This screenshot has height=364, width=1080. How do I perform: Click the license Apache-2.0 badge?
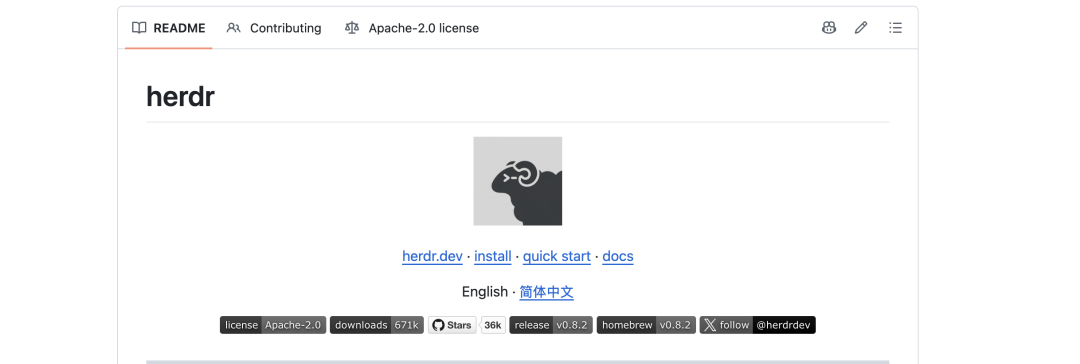click(x=273, y=325)
